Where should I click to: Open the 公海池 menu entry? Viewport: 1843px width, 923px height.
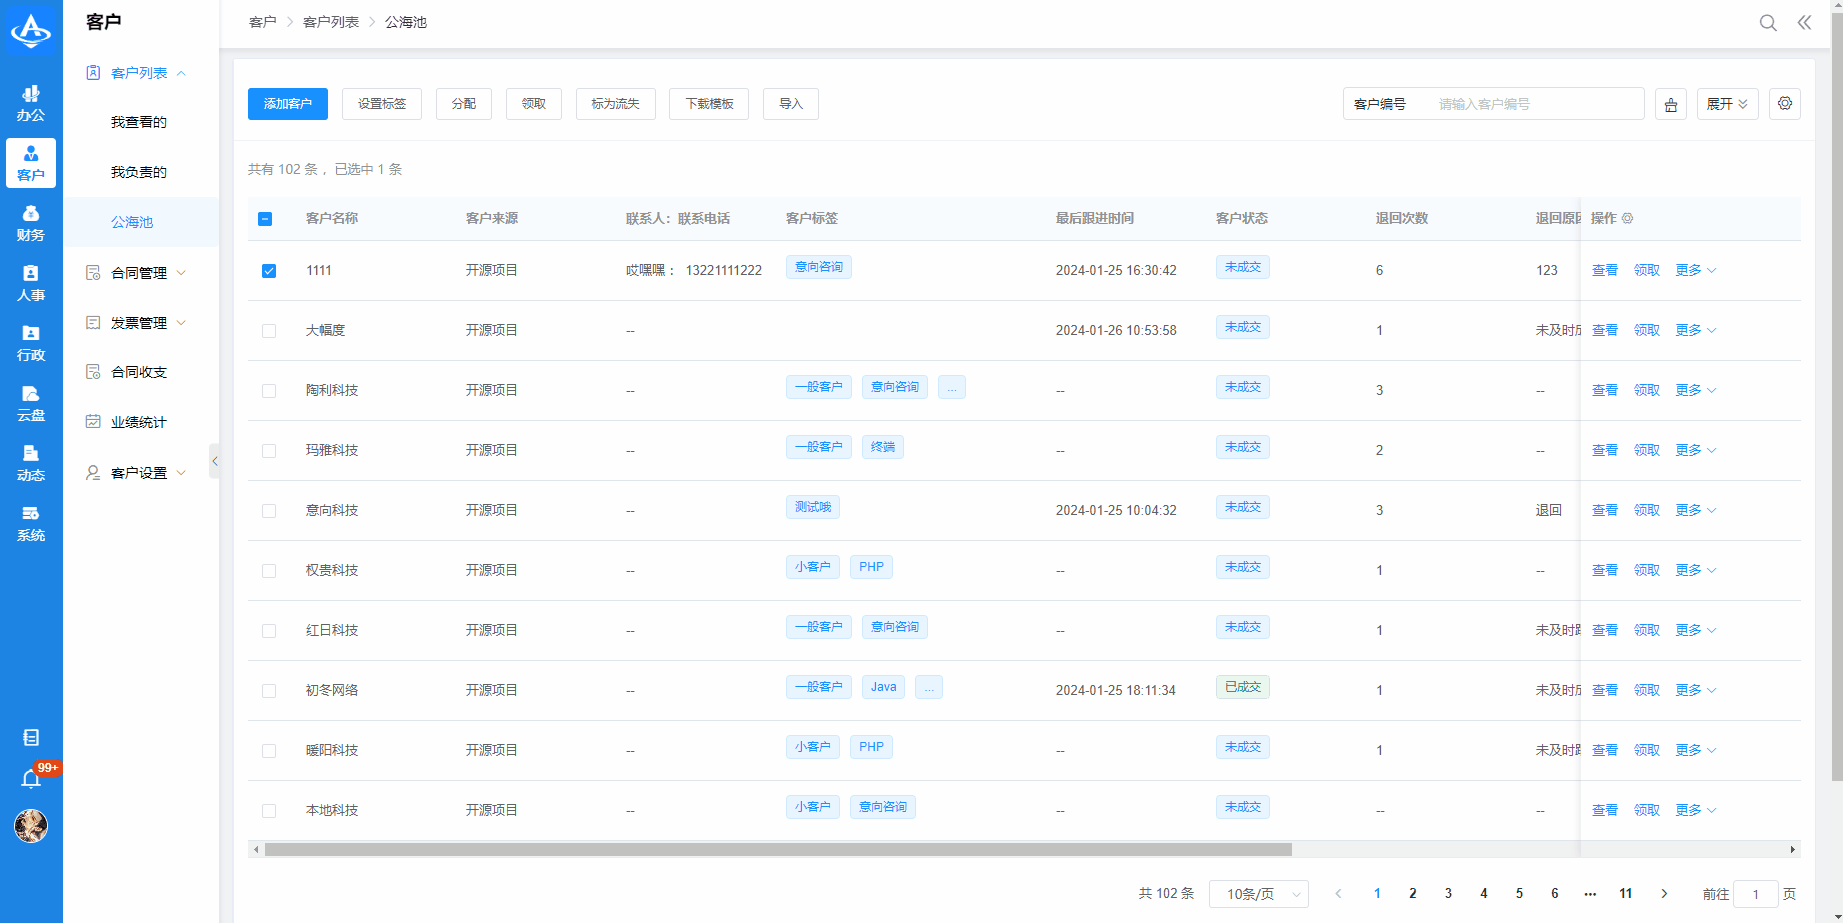pos(133,224)
